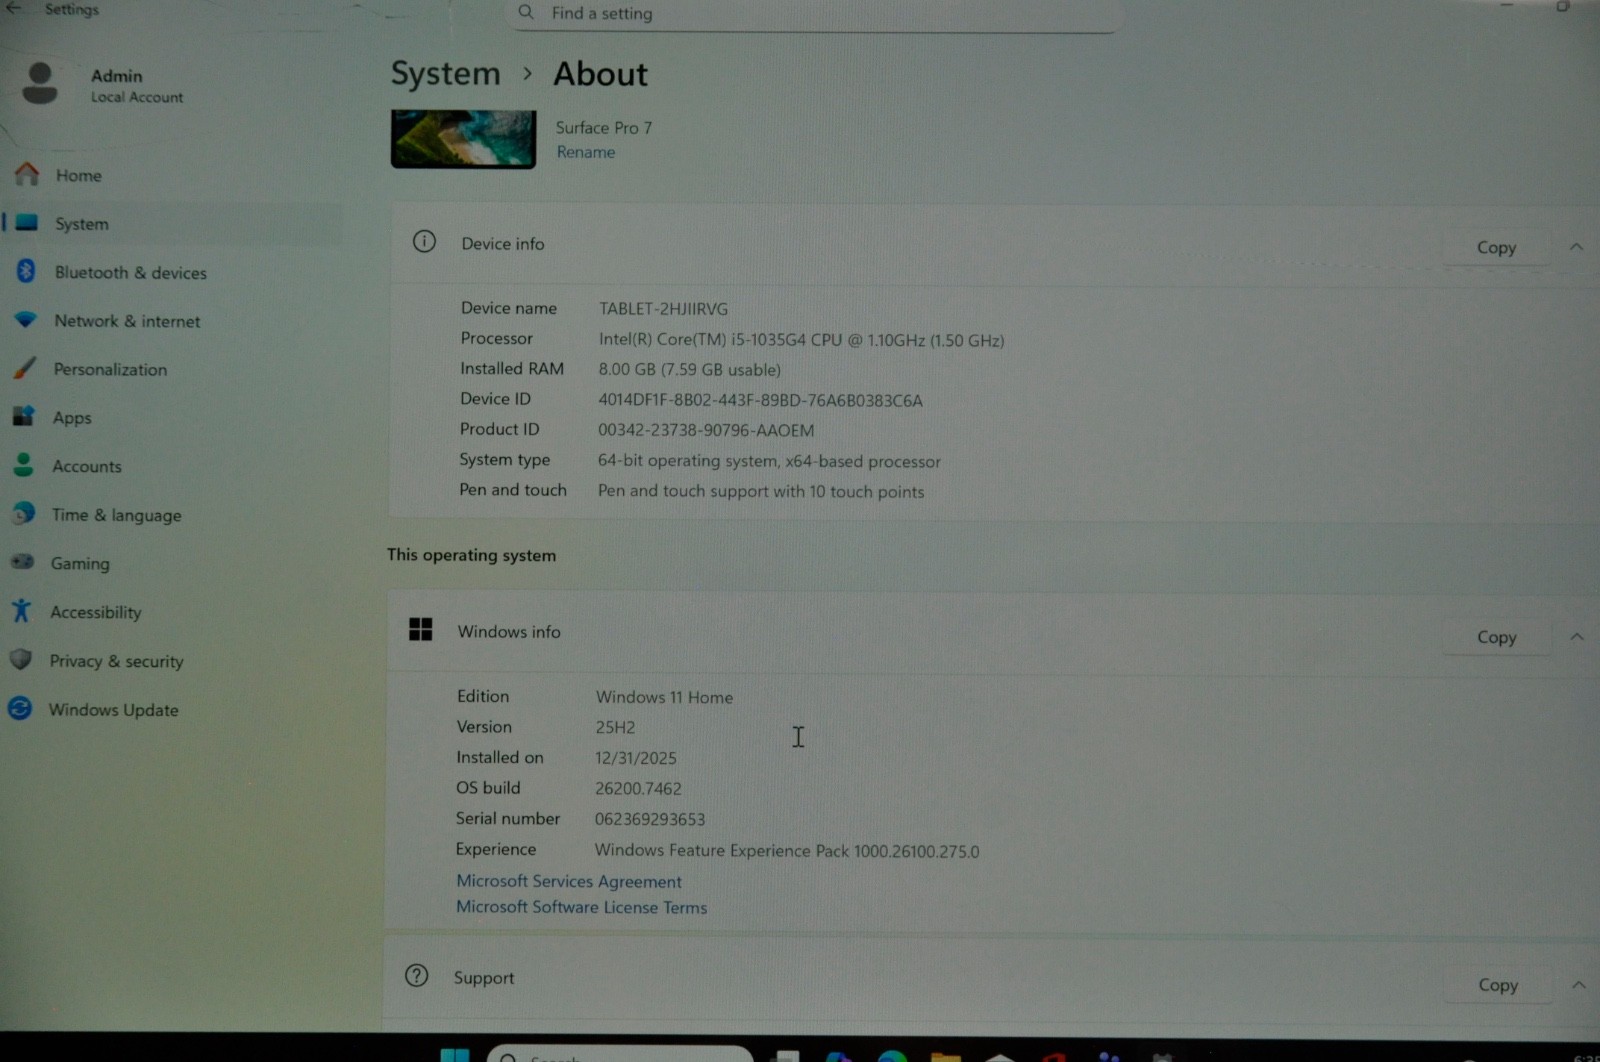
Task: Go back using the Settings back arrow
Action: (13, 8)
